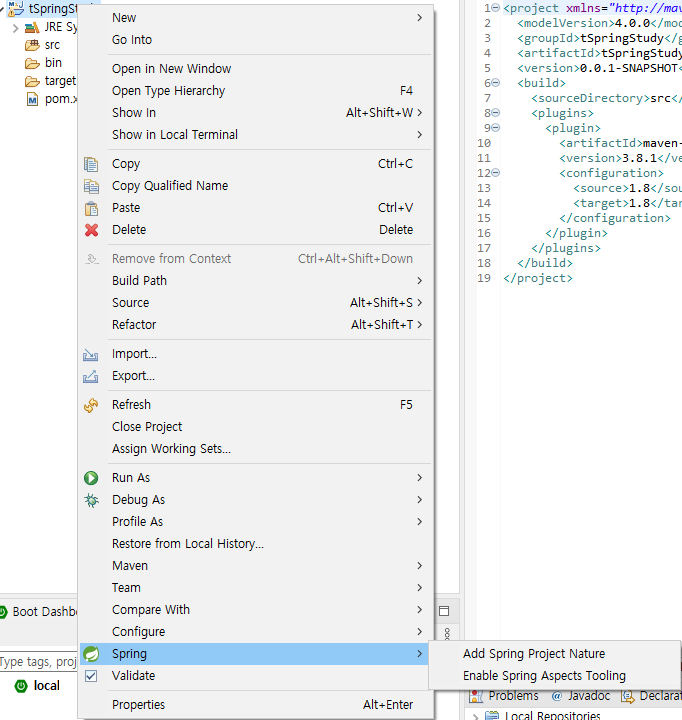682x720 pixels.
Task: Click the target folder icon
Action: [32, 81]
